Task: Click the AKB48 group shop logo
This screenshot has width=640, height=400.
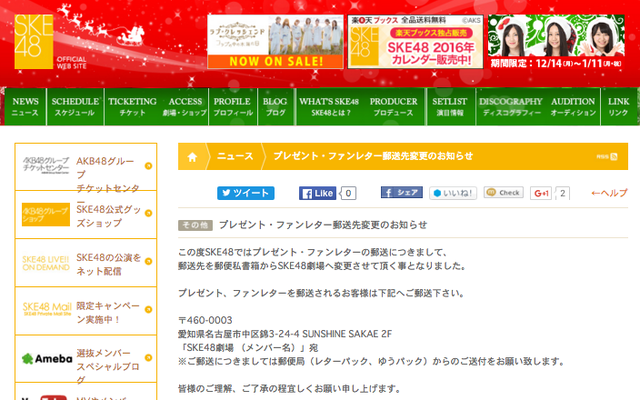Action: (46, 214)
